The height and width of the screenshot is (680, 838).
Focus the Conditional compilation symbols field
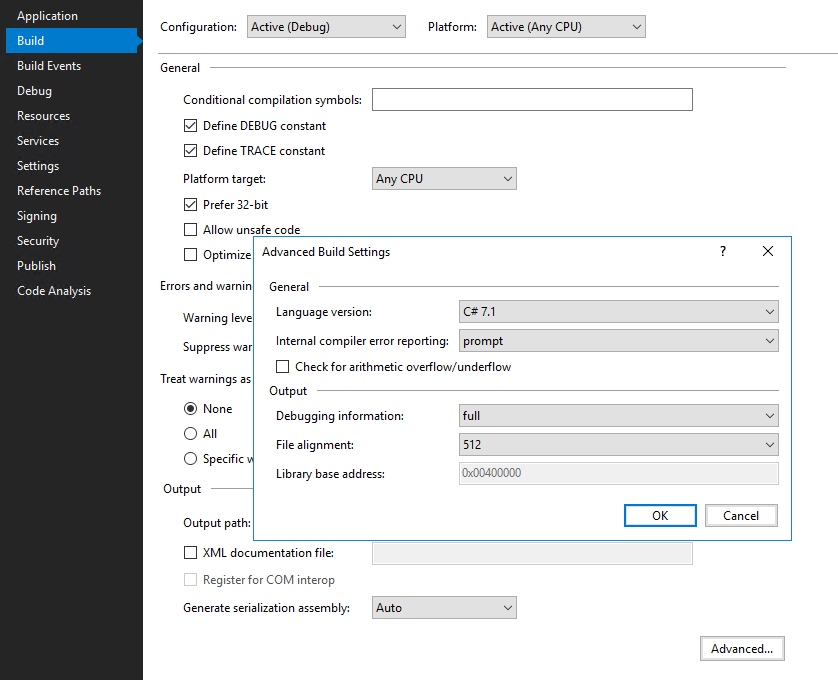[532, 99]
